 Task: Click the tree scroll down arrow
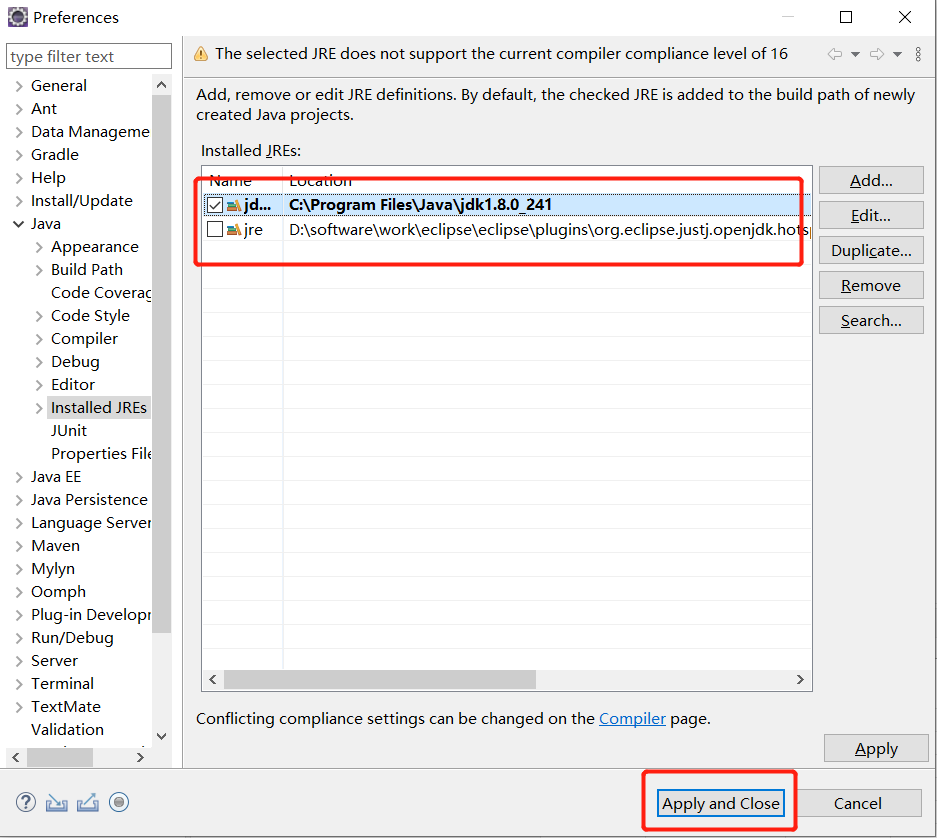[x=161, y=736]
